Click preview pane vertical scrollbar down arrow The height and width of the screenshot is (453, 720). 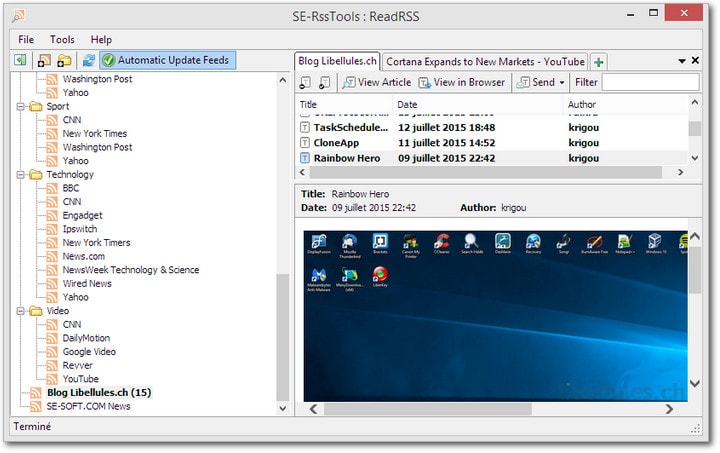(x=695, y=383)
